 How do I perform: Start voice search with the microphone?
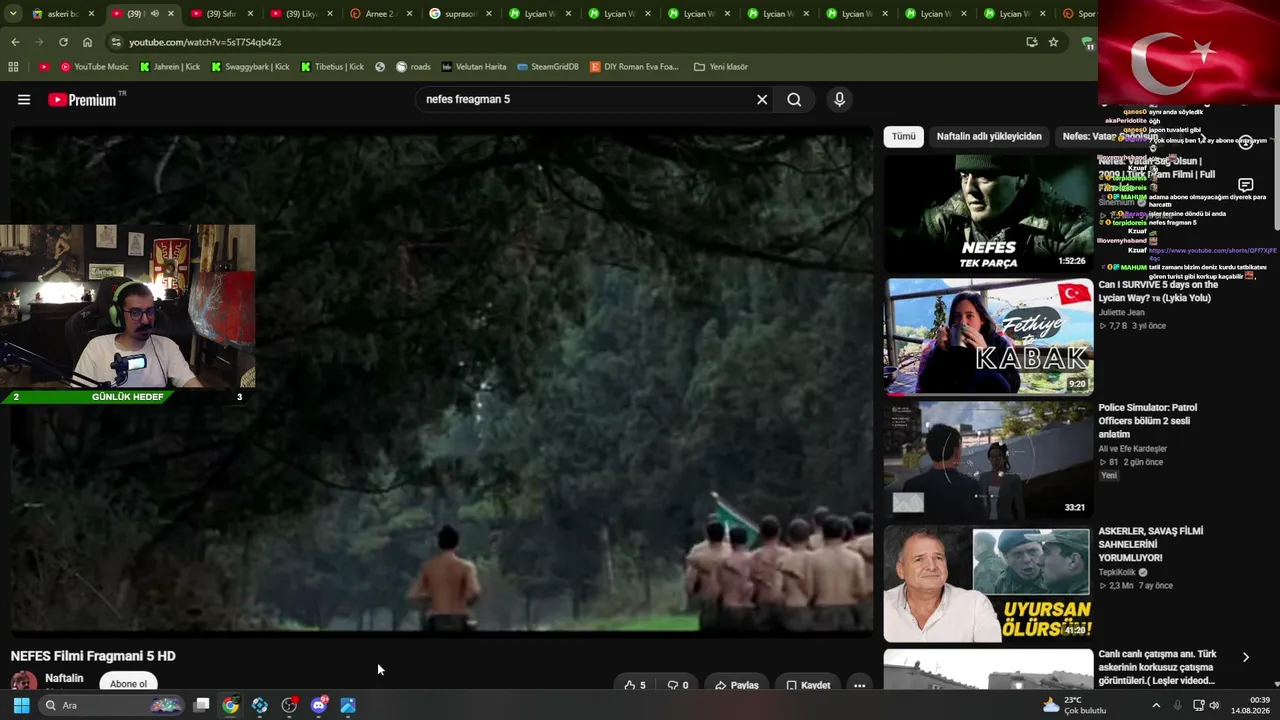[839, 100]
